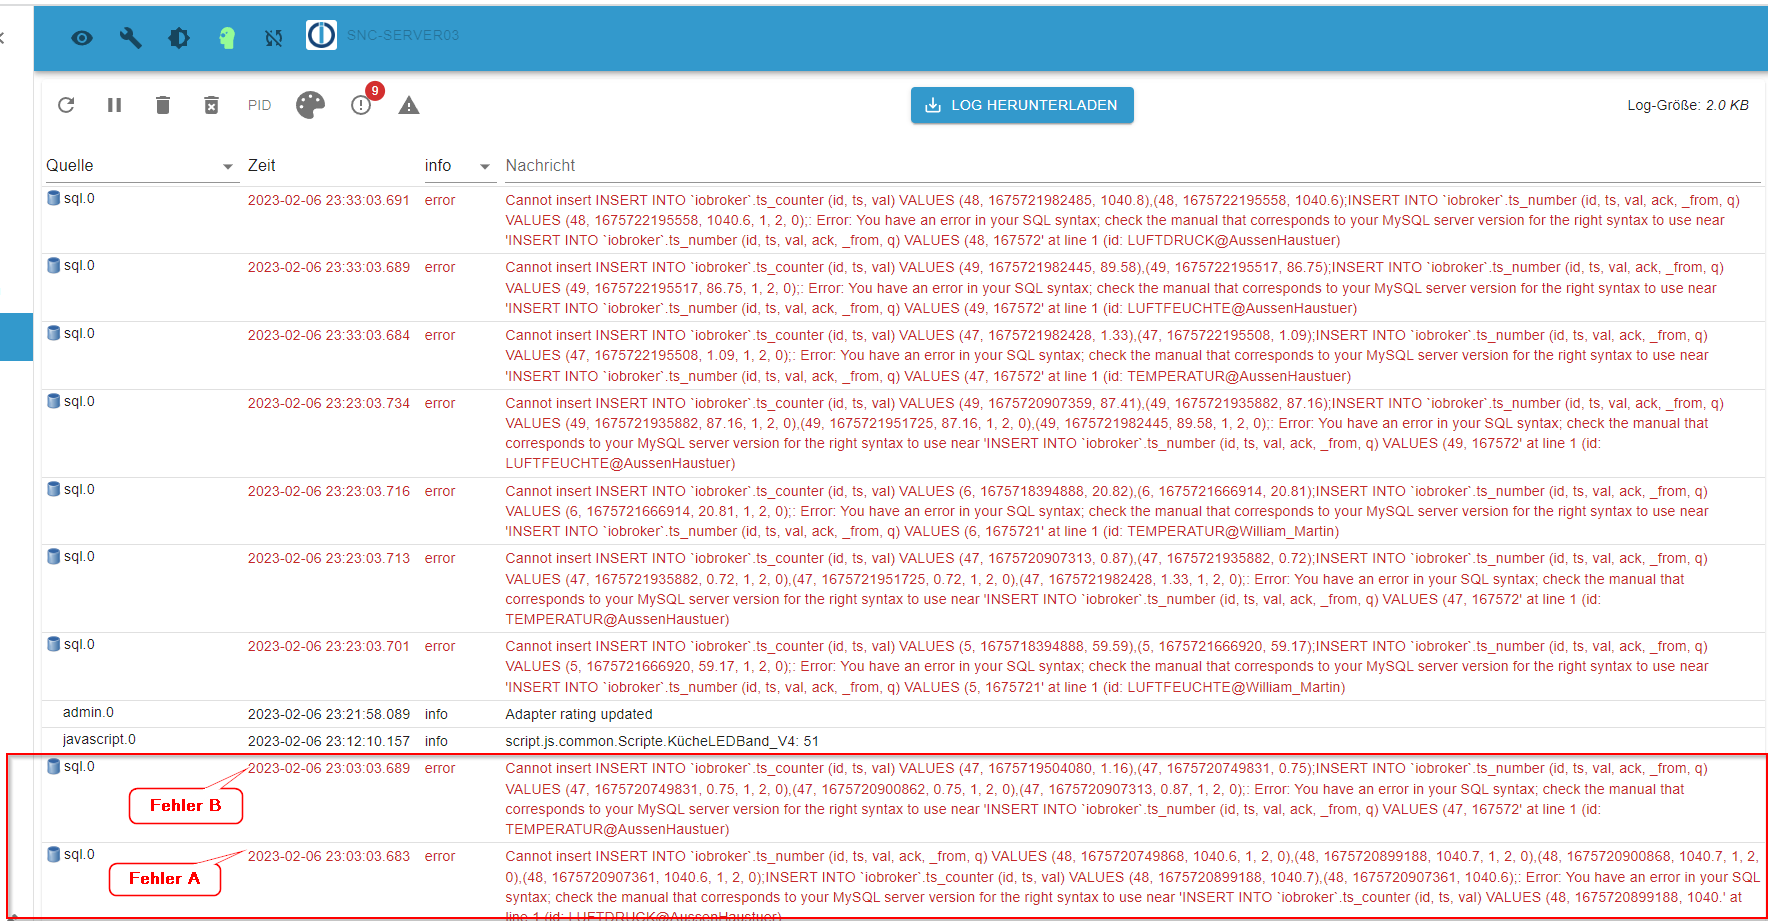Show warnings via the triangle icon

point(409,105)
